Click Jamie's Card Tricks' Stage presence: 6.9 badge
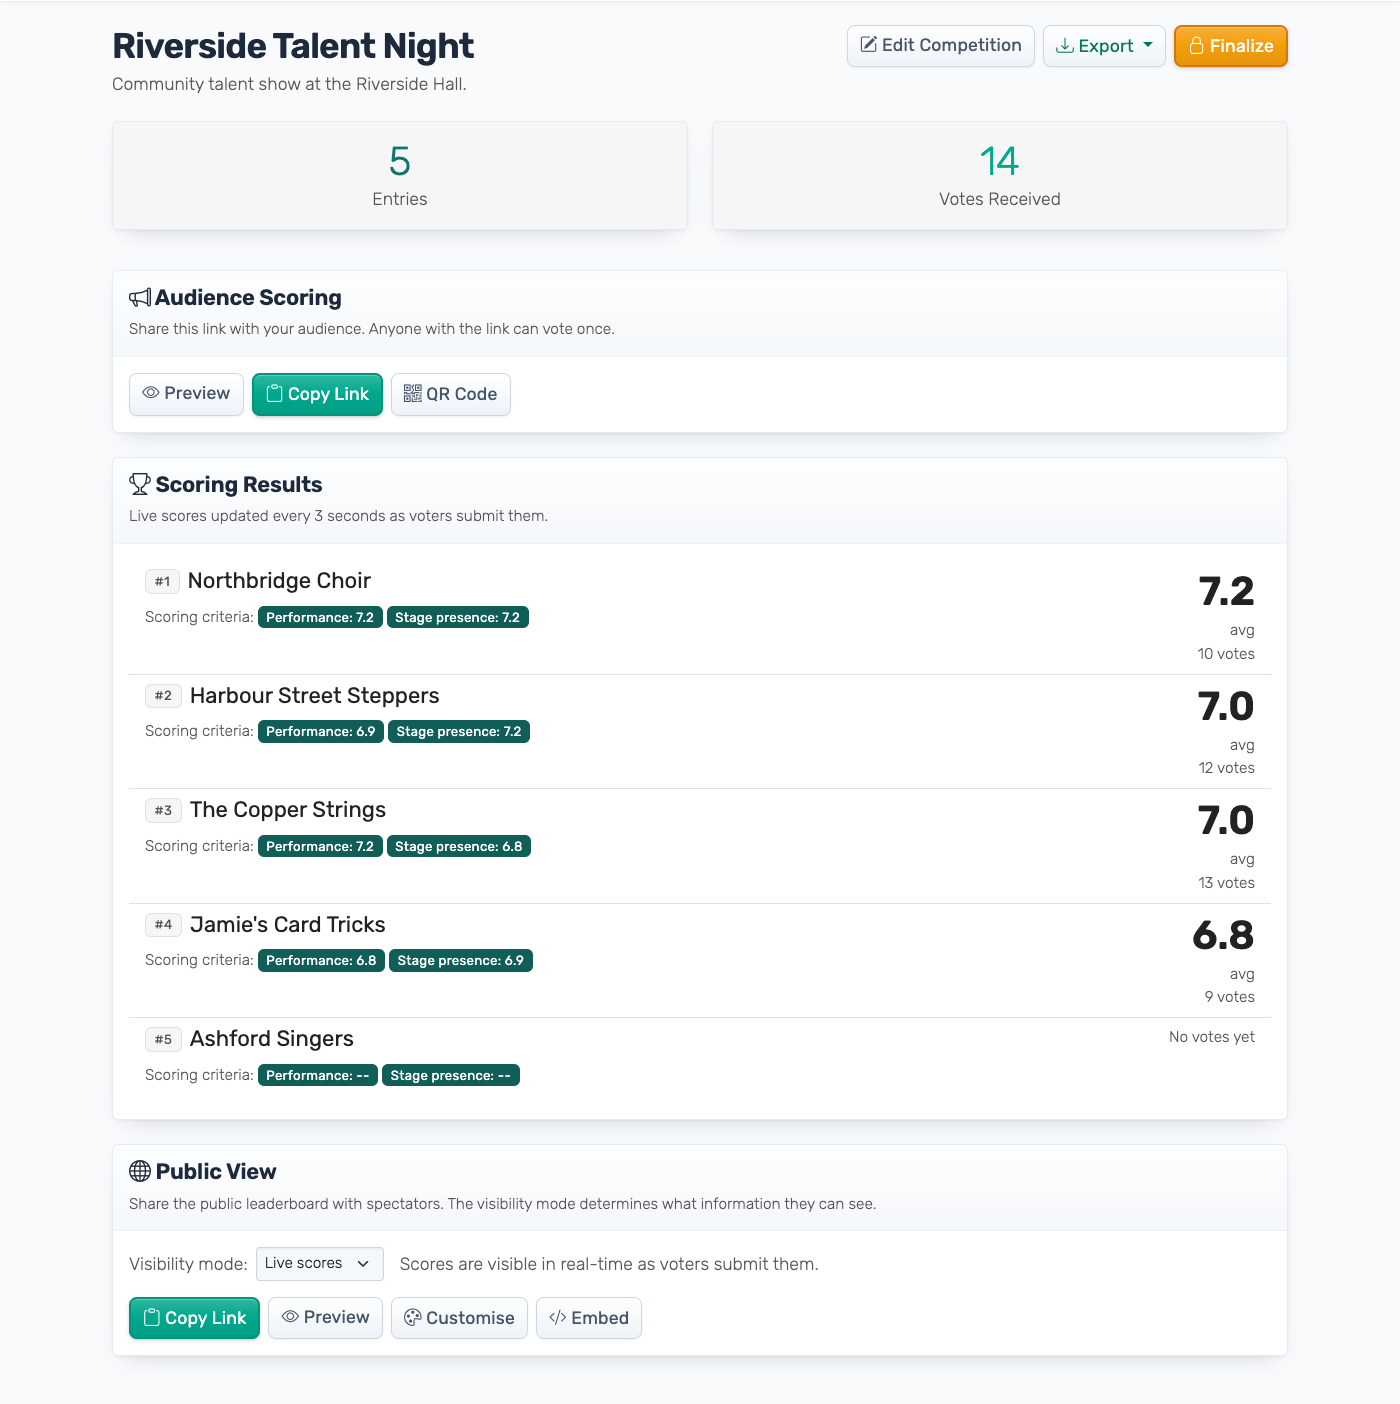Screen dimensions: 1400x1404 (461, 961)
